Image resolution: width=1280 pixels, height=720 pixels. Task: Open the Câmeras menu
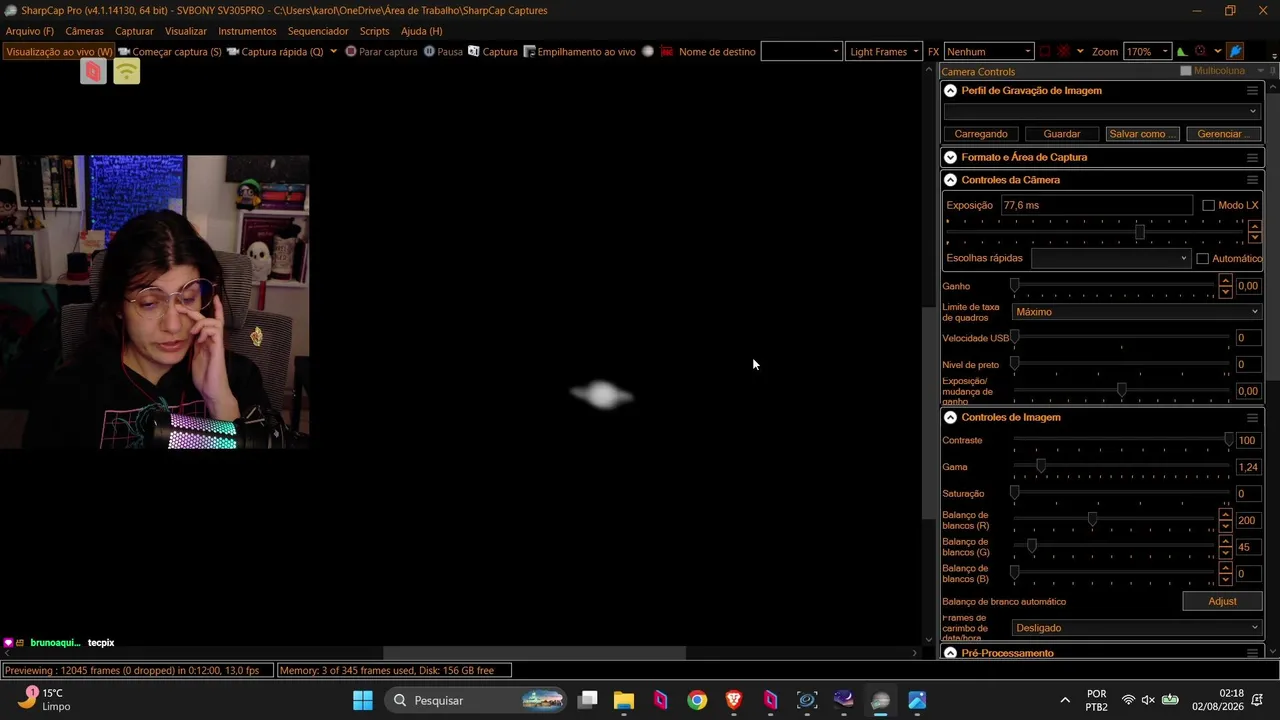pyautogui.click(x=84, y=31)
